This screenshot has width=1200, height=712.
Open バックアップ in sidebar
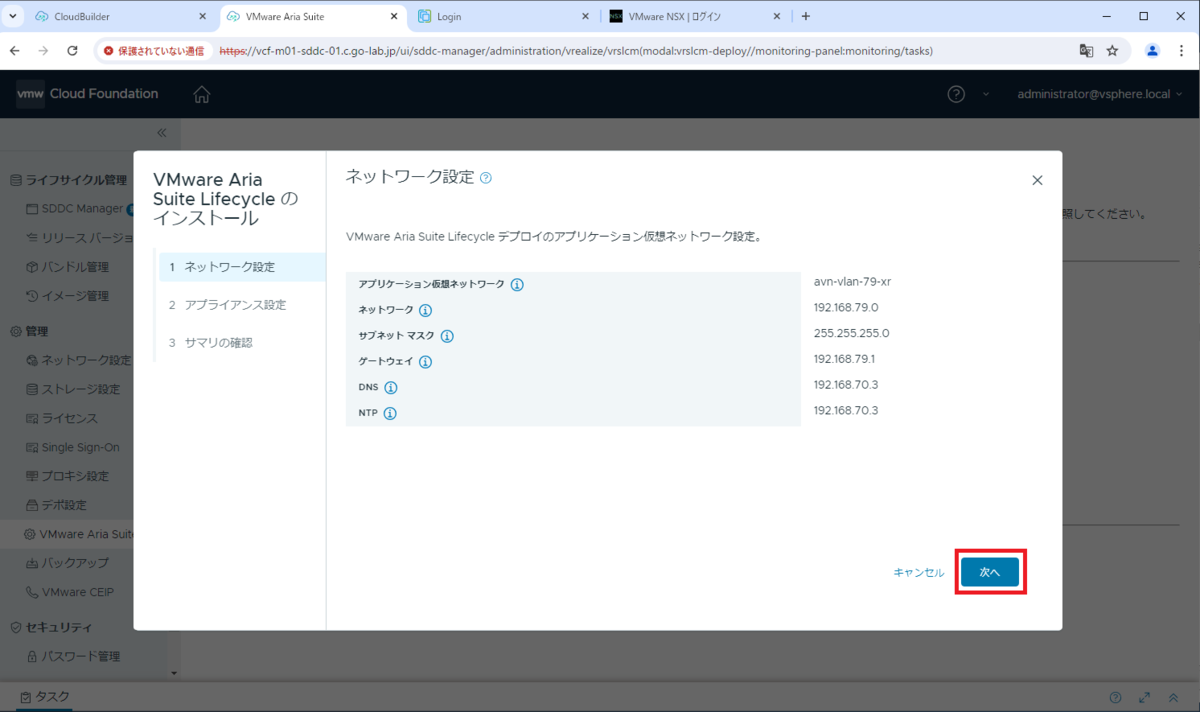tap(68, 563)
